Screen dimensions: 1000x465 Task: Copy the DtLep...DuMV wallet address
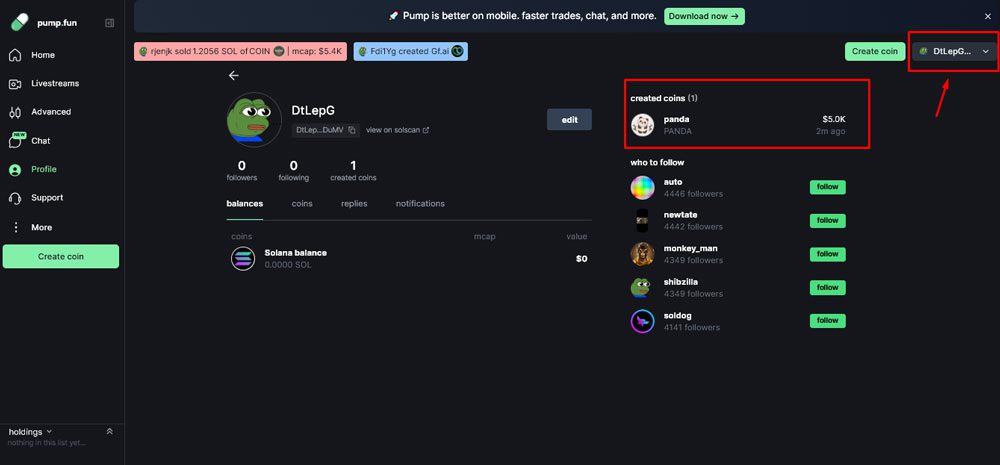(352, 130)
